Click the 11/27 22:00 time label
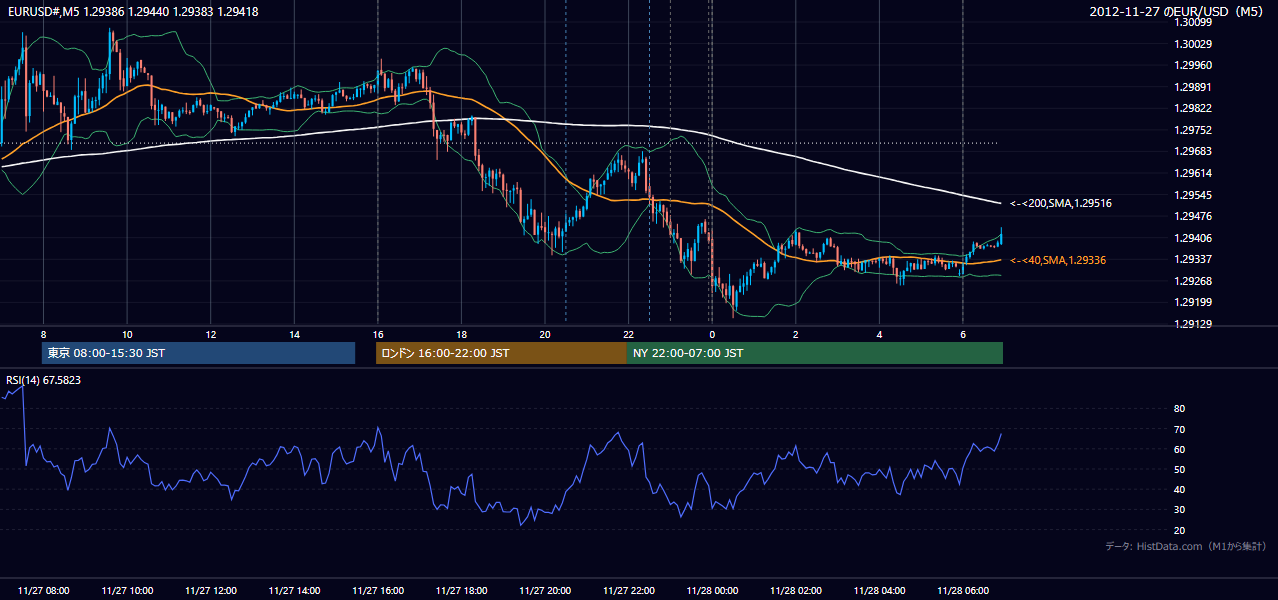Screen dimensions: 1278x600 click(x=628, y=591)
